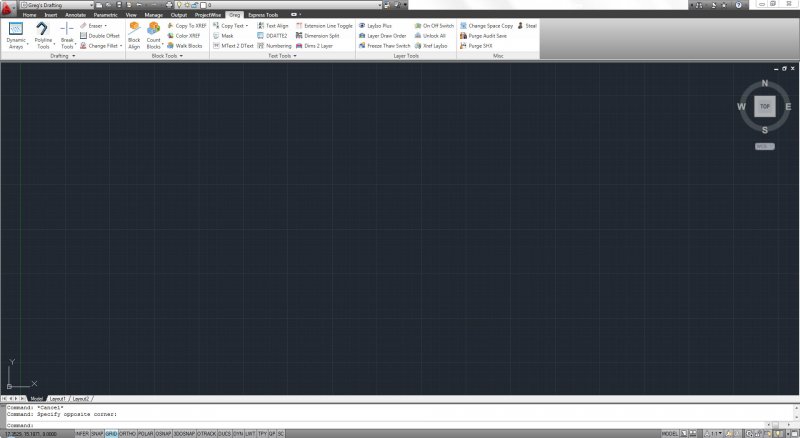
Task: Click the Steal tool
Action: pos(527,26)
